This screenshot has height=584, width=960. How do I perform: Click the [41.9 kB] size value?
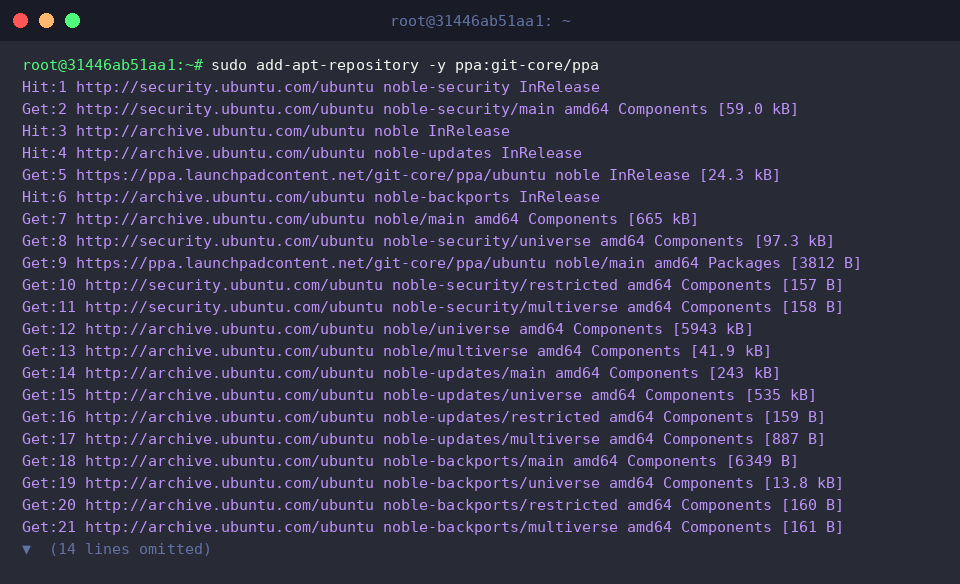(730, 351)
